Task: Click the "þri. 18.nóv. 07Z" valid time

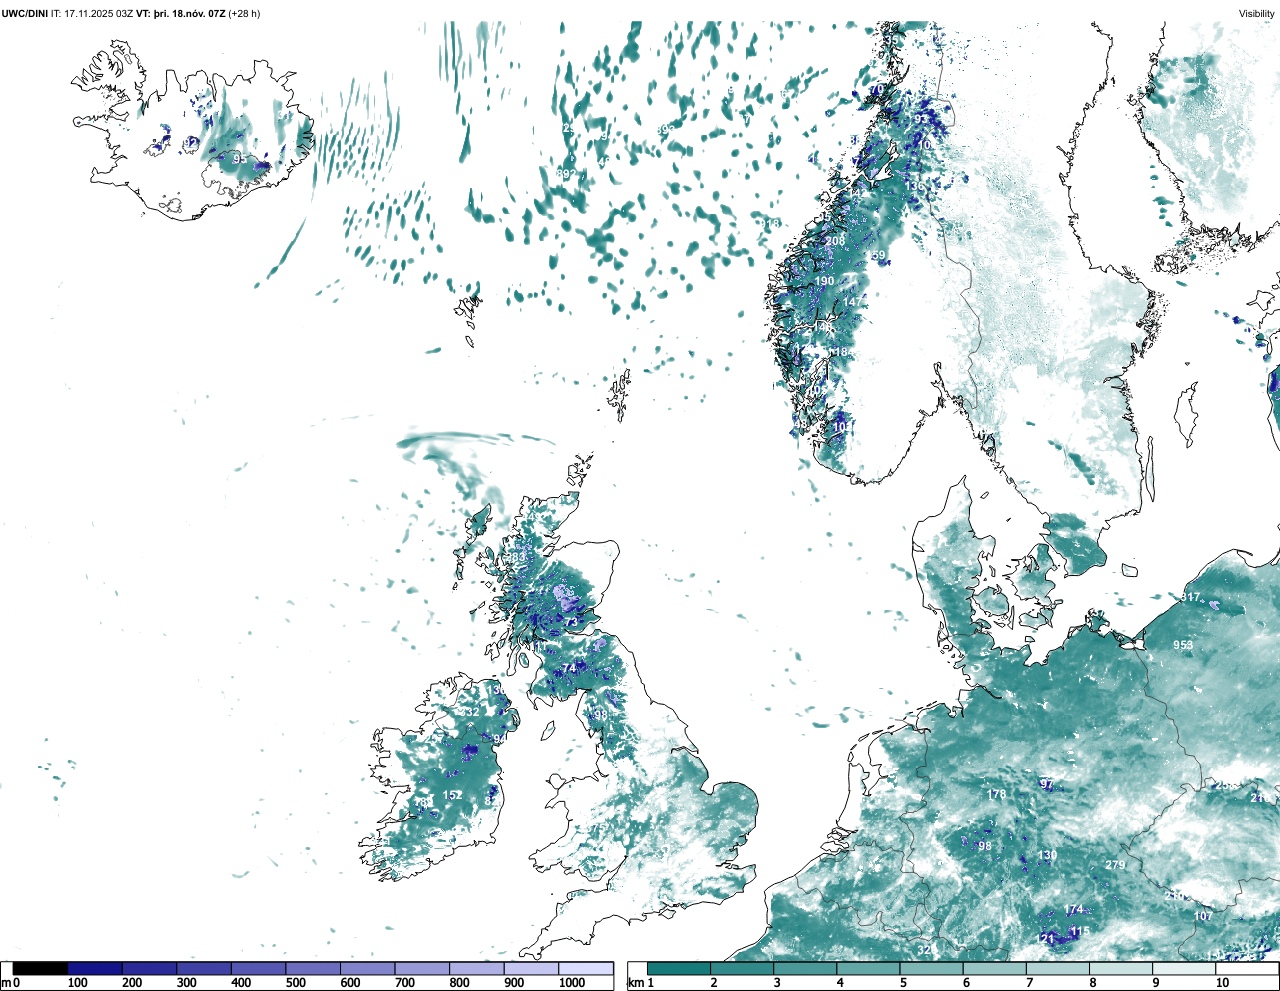Action: tap(190, 13)
